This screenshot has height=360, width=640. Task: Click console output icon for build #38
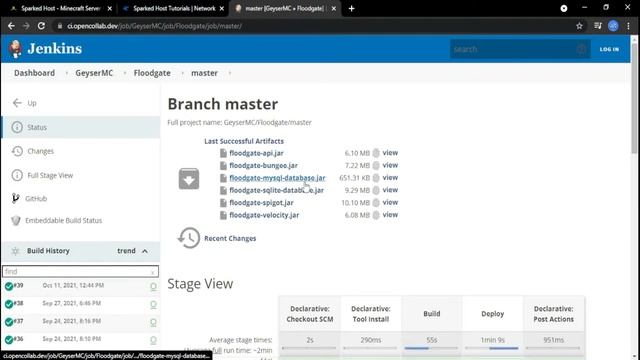pyautogui.click(x=153, y=304)
